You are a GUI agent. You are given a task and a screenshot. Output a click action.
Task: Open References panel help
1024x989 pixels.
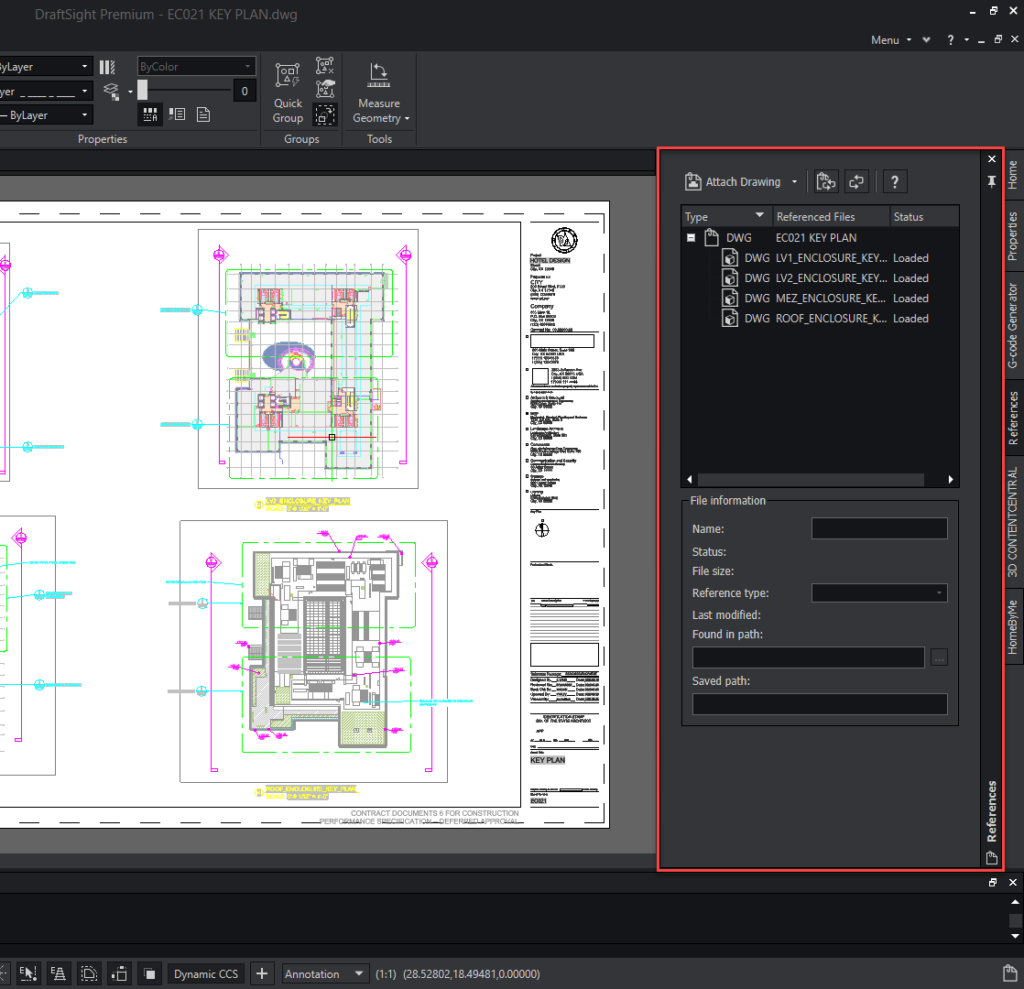[894, 181]
